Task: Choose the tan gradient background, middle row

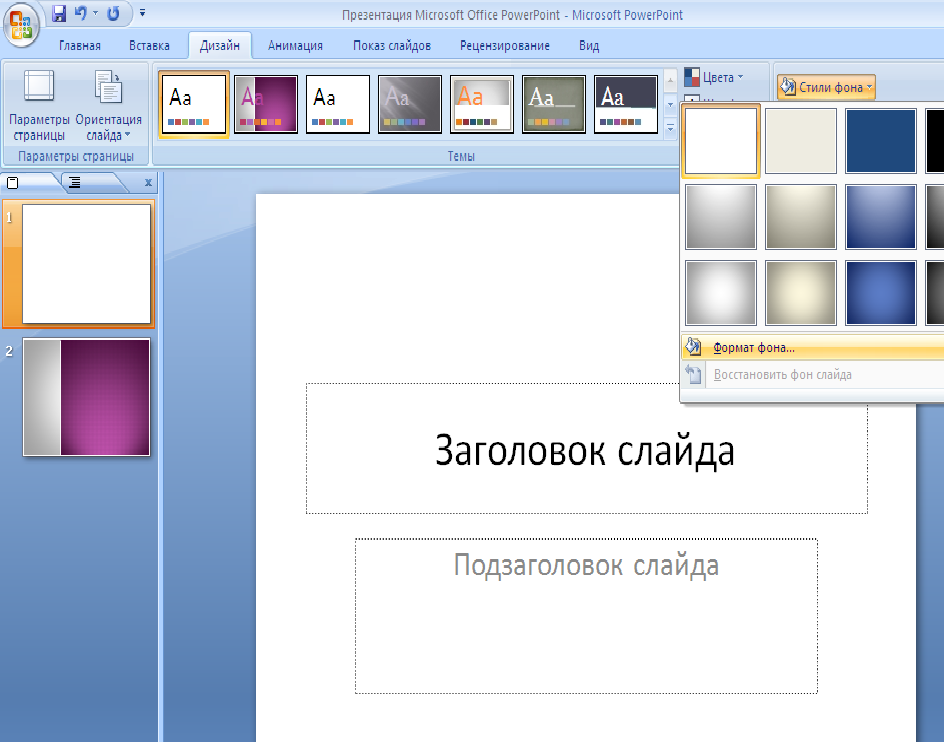Action: tap(801, 217)
